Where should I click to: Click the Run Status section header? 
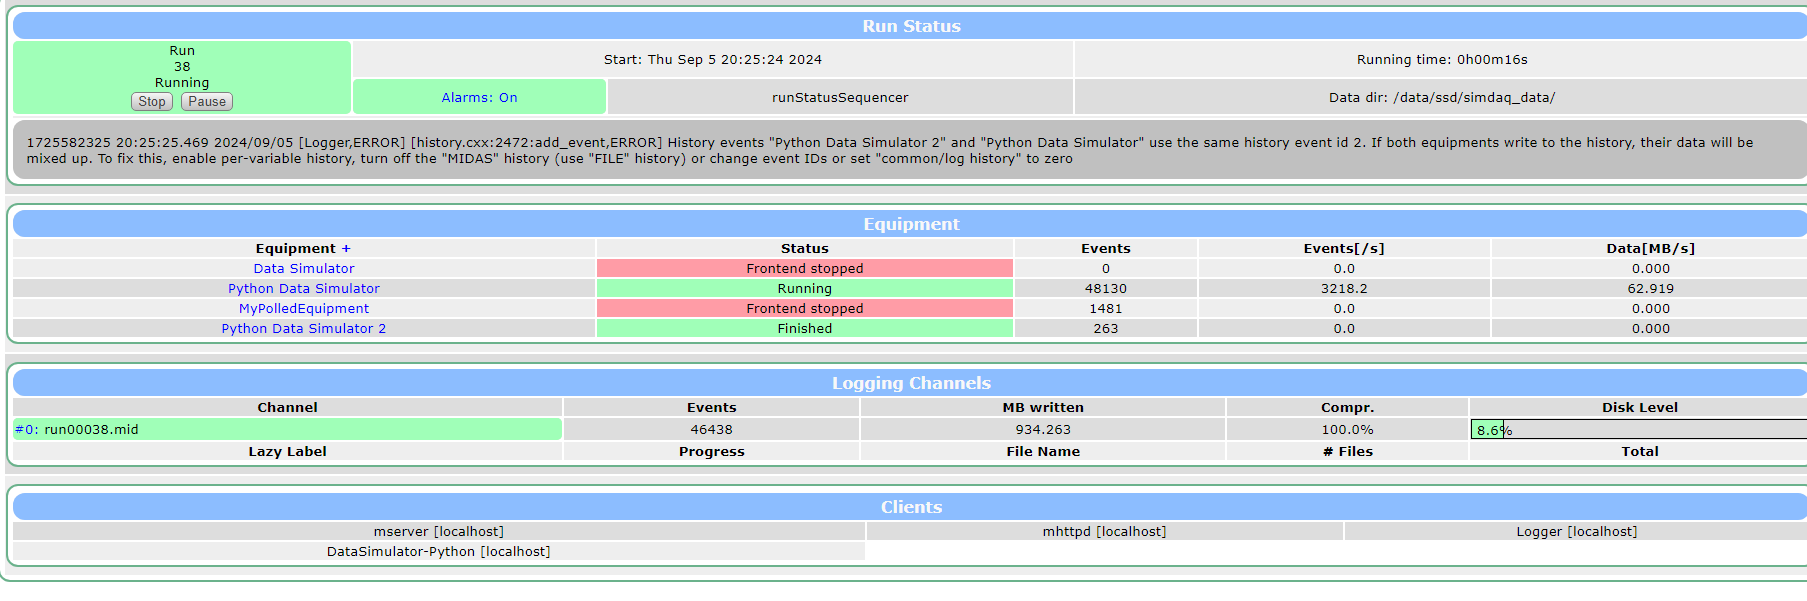(910, 26)
